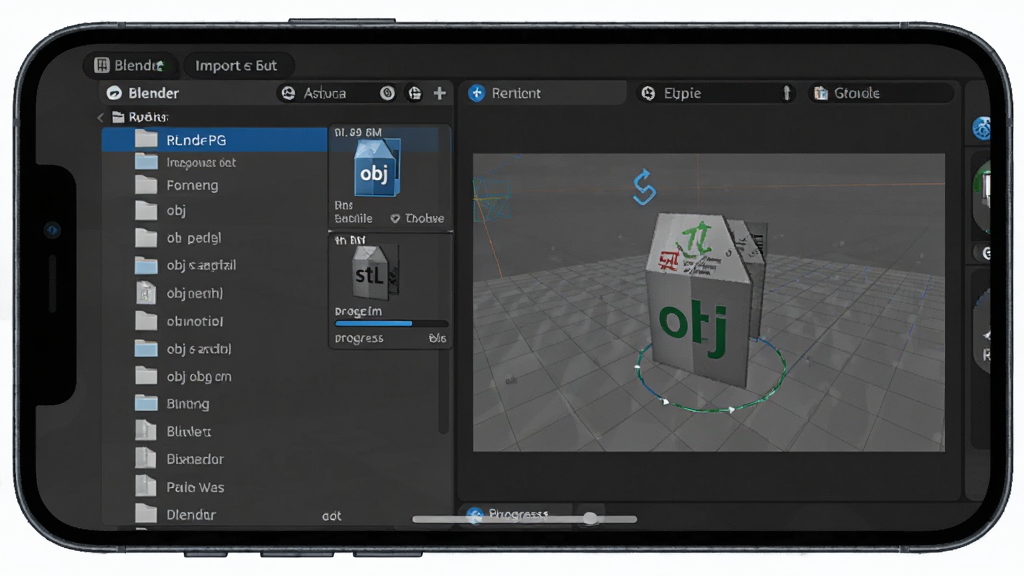Click the icon beside Elypie

(x=648, y=93)
